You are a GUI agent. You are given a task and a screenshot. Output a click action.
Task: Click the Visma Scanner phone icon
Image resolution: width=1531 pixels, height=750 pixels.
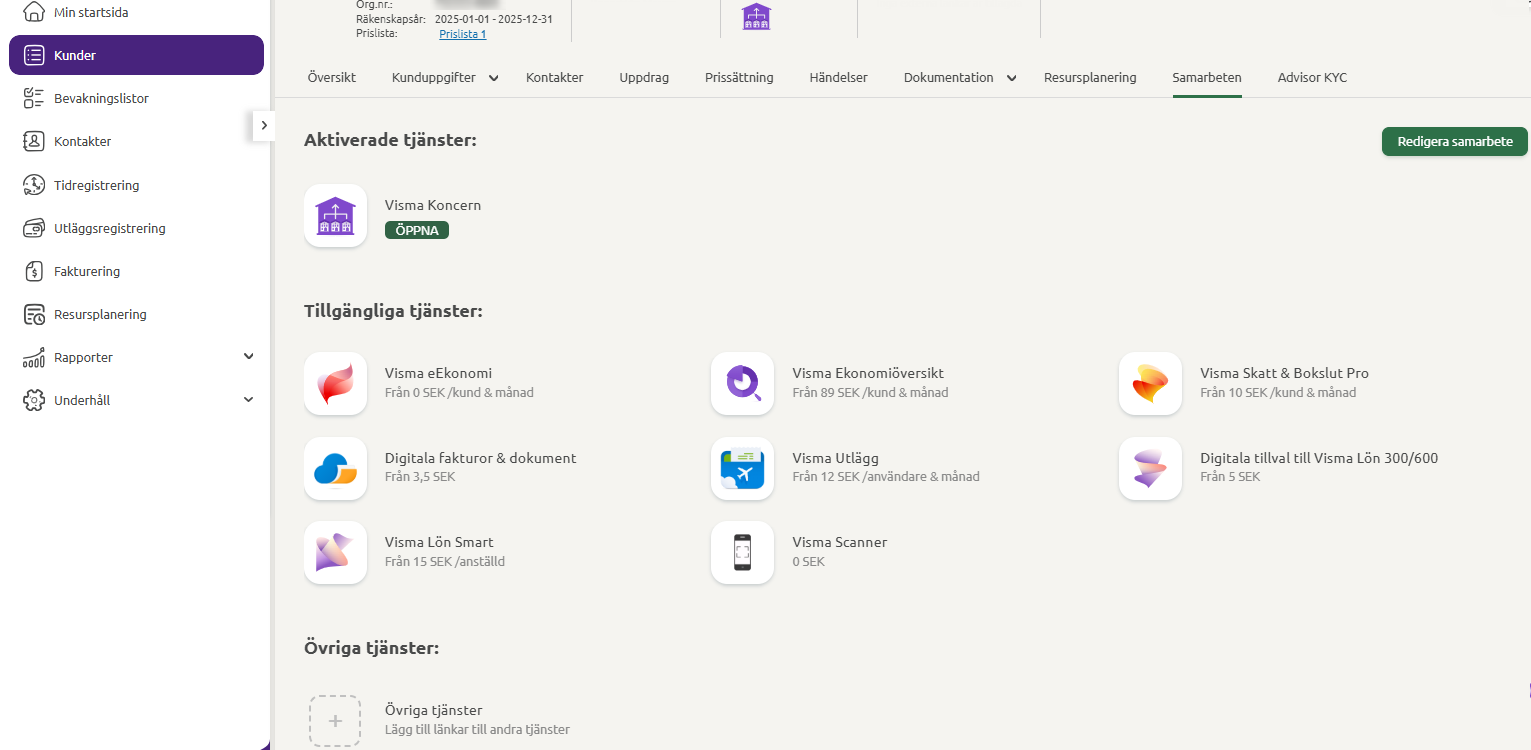tap(743, 552)
